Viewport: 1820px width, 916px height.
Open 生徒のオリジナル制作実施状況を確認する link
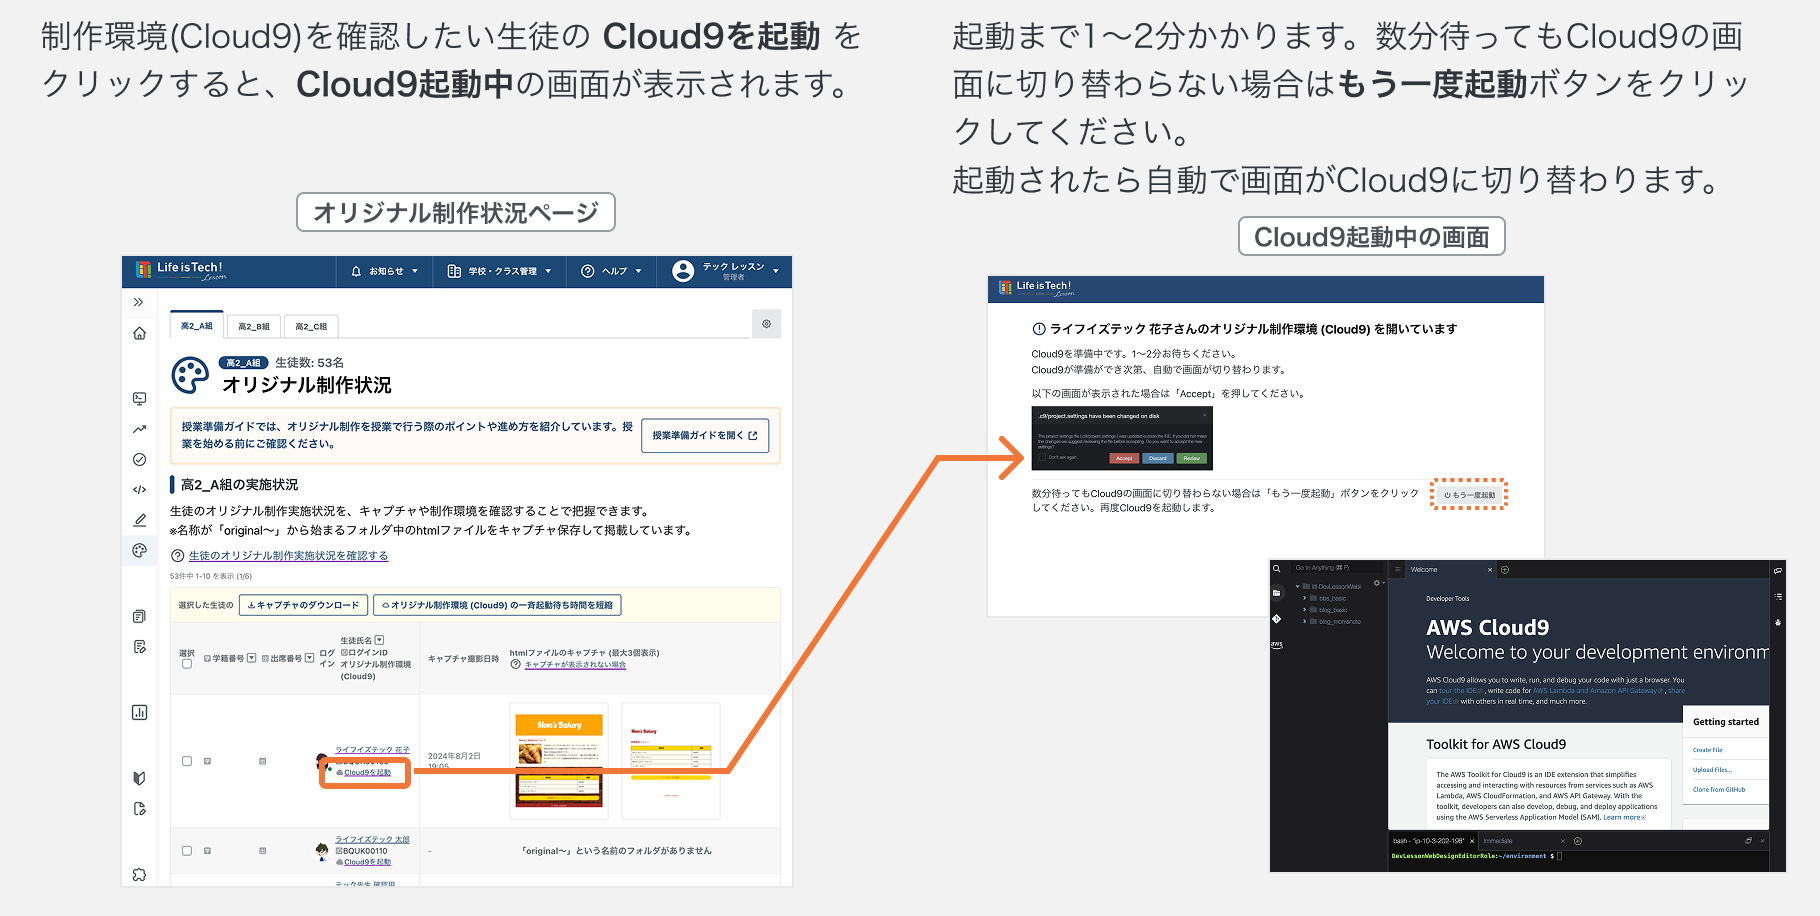coord(288,556)
